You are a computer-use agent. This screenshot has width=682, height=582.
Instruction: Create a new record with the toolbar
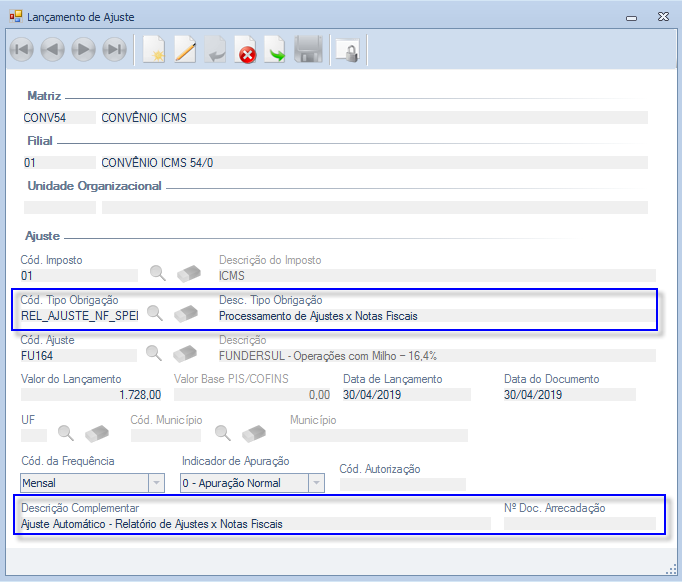(x=154, y=50)
